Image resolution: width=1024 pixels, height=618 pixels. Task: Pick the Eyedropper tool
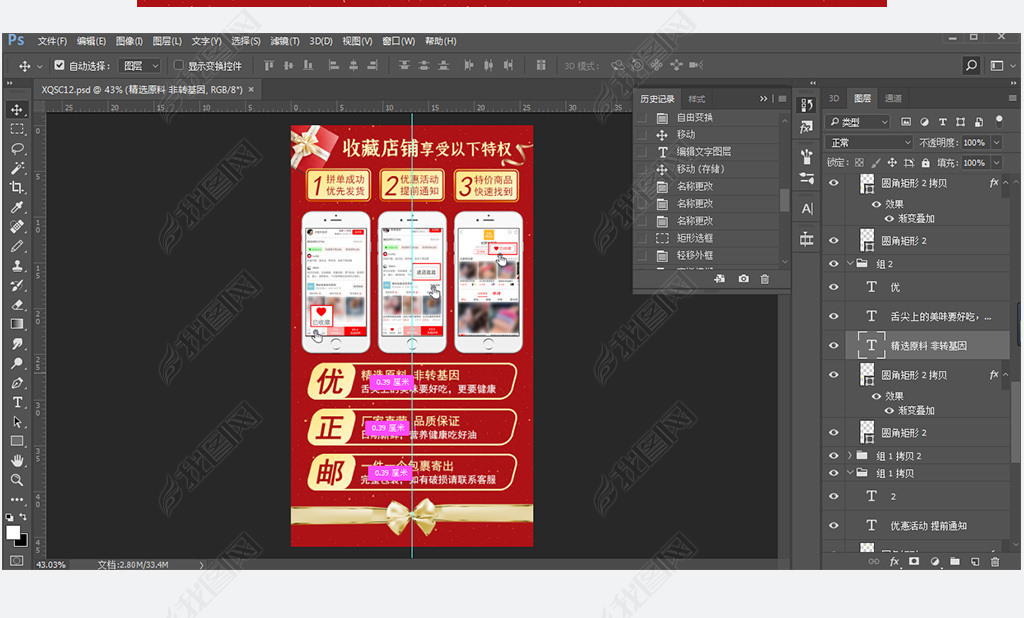tap(17, 207)
